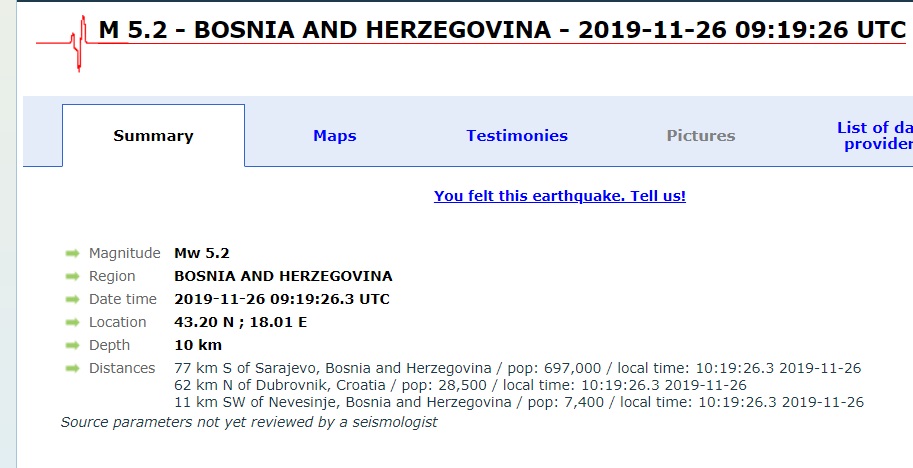Open the List of data providers tab

click(x=875, y=136)
